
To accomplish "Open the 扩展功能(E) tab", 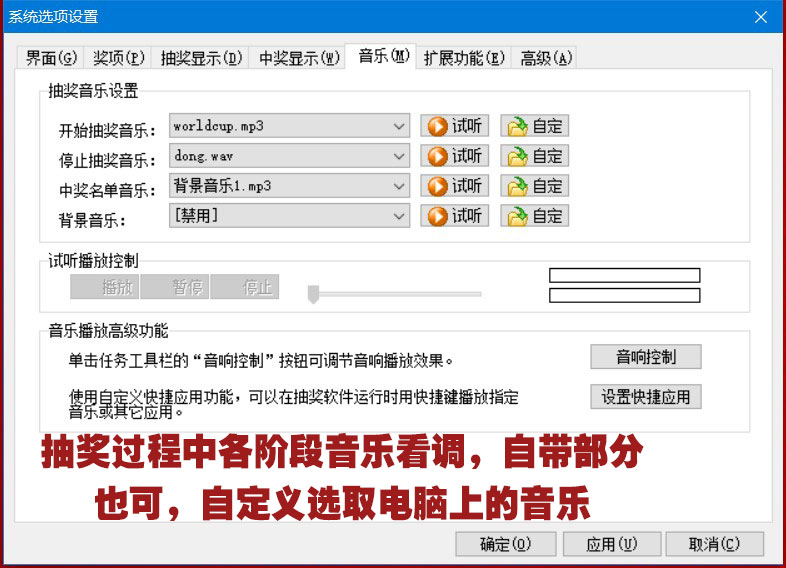I will tap(465, 58).
